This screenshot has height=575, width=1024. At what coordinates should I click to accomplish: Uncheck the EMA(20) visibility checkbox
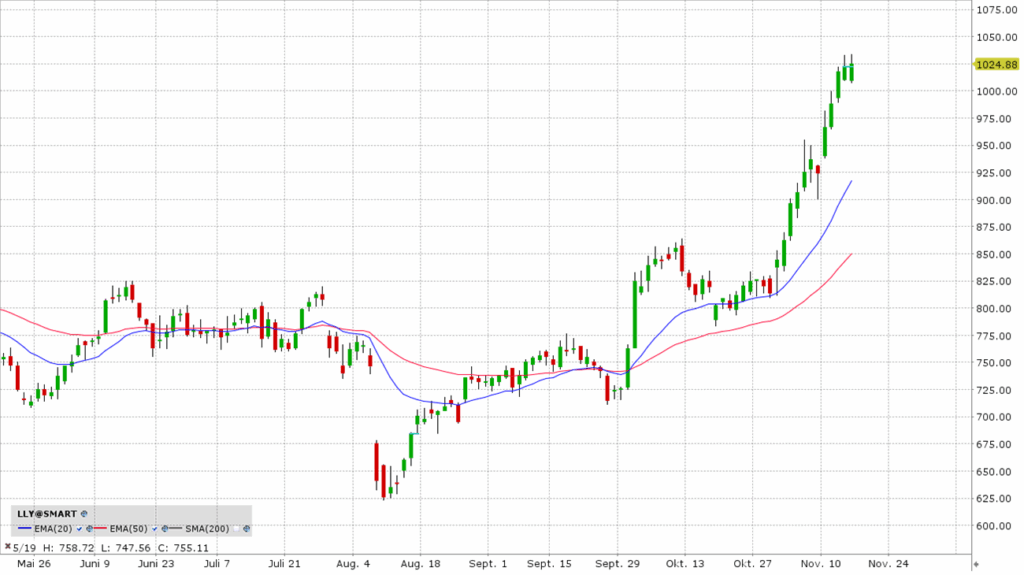click(79, 529)
